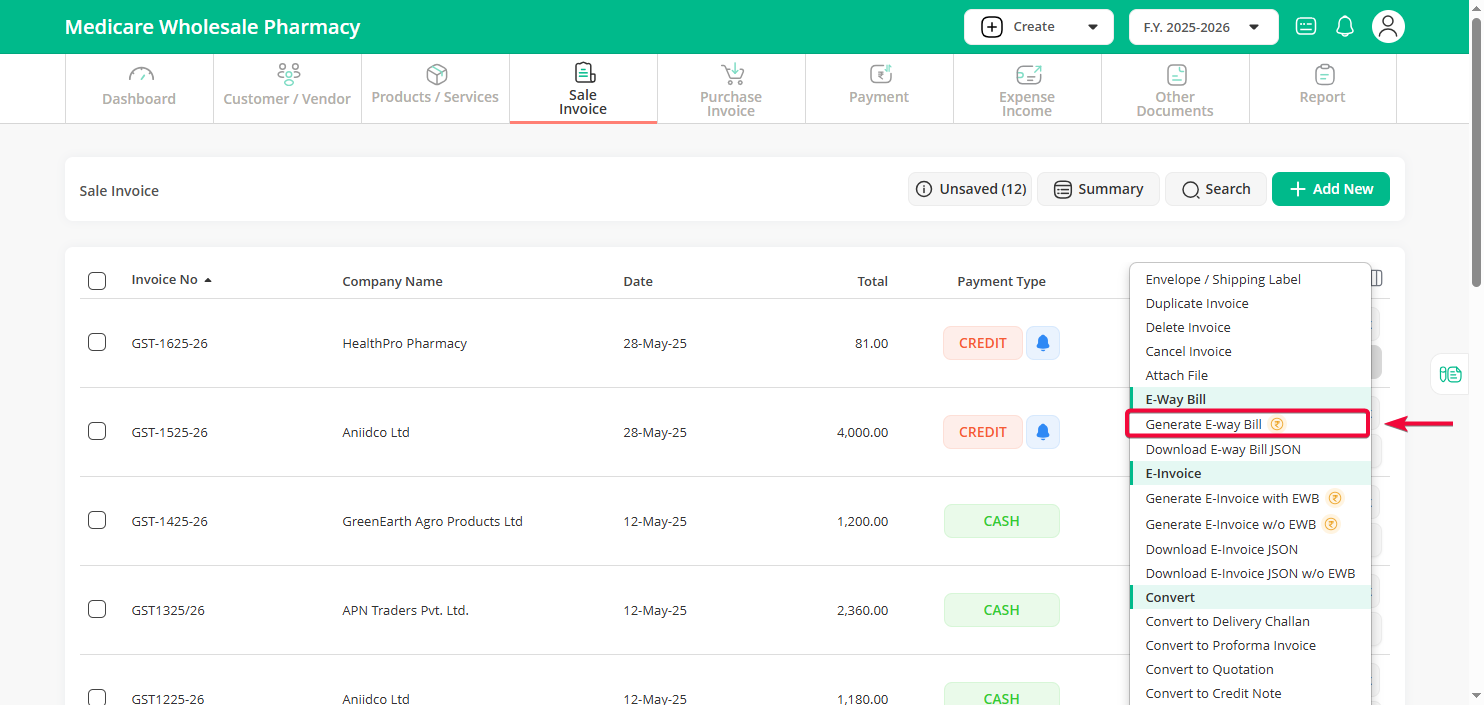The image size is (1484, 705).
Task: Select Delete Invoice menu item
Action: click(1250, 327)
